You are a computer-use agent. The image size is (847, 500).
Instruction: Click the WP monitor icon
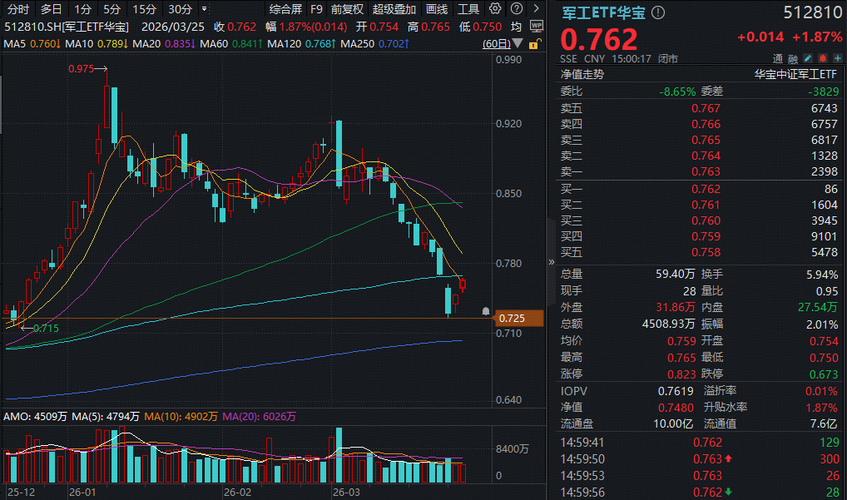(536, 26)
